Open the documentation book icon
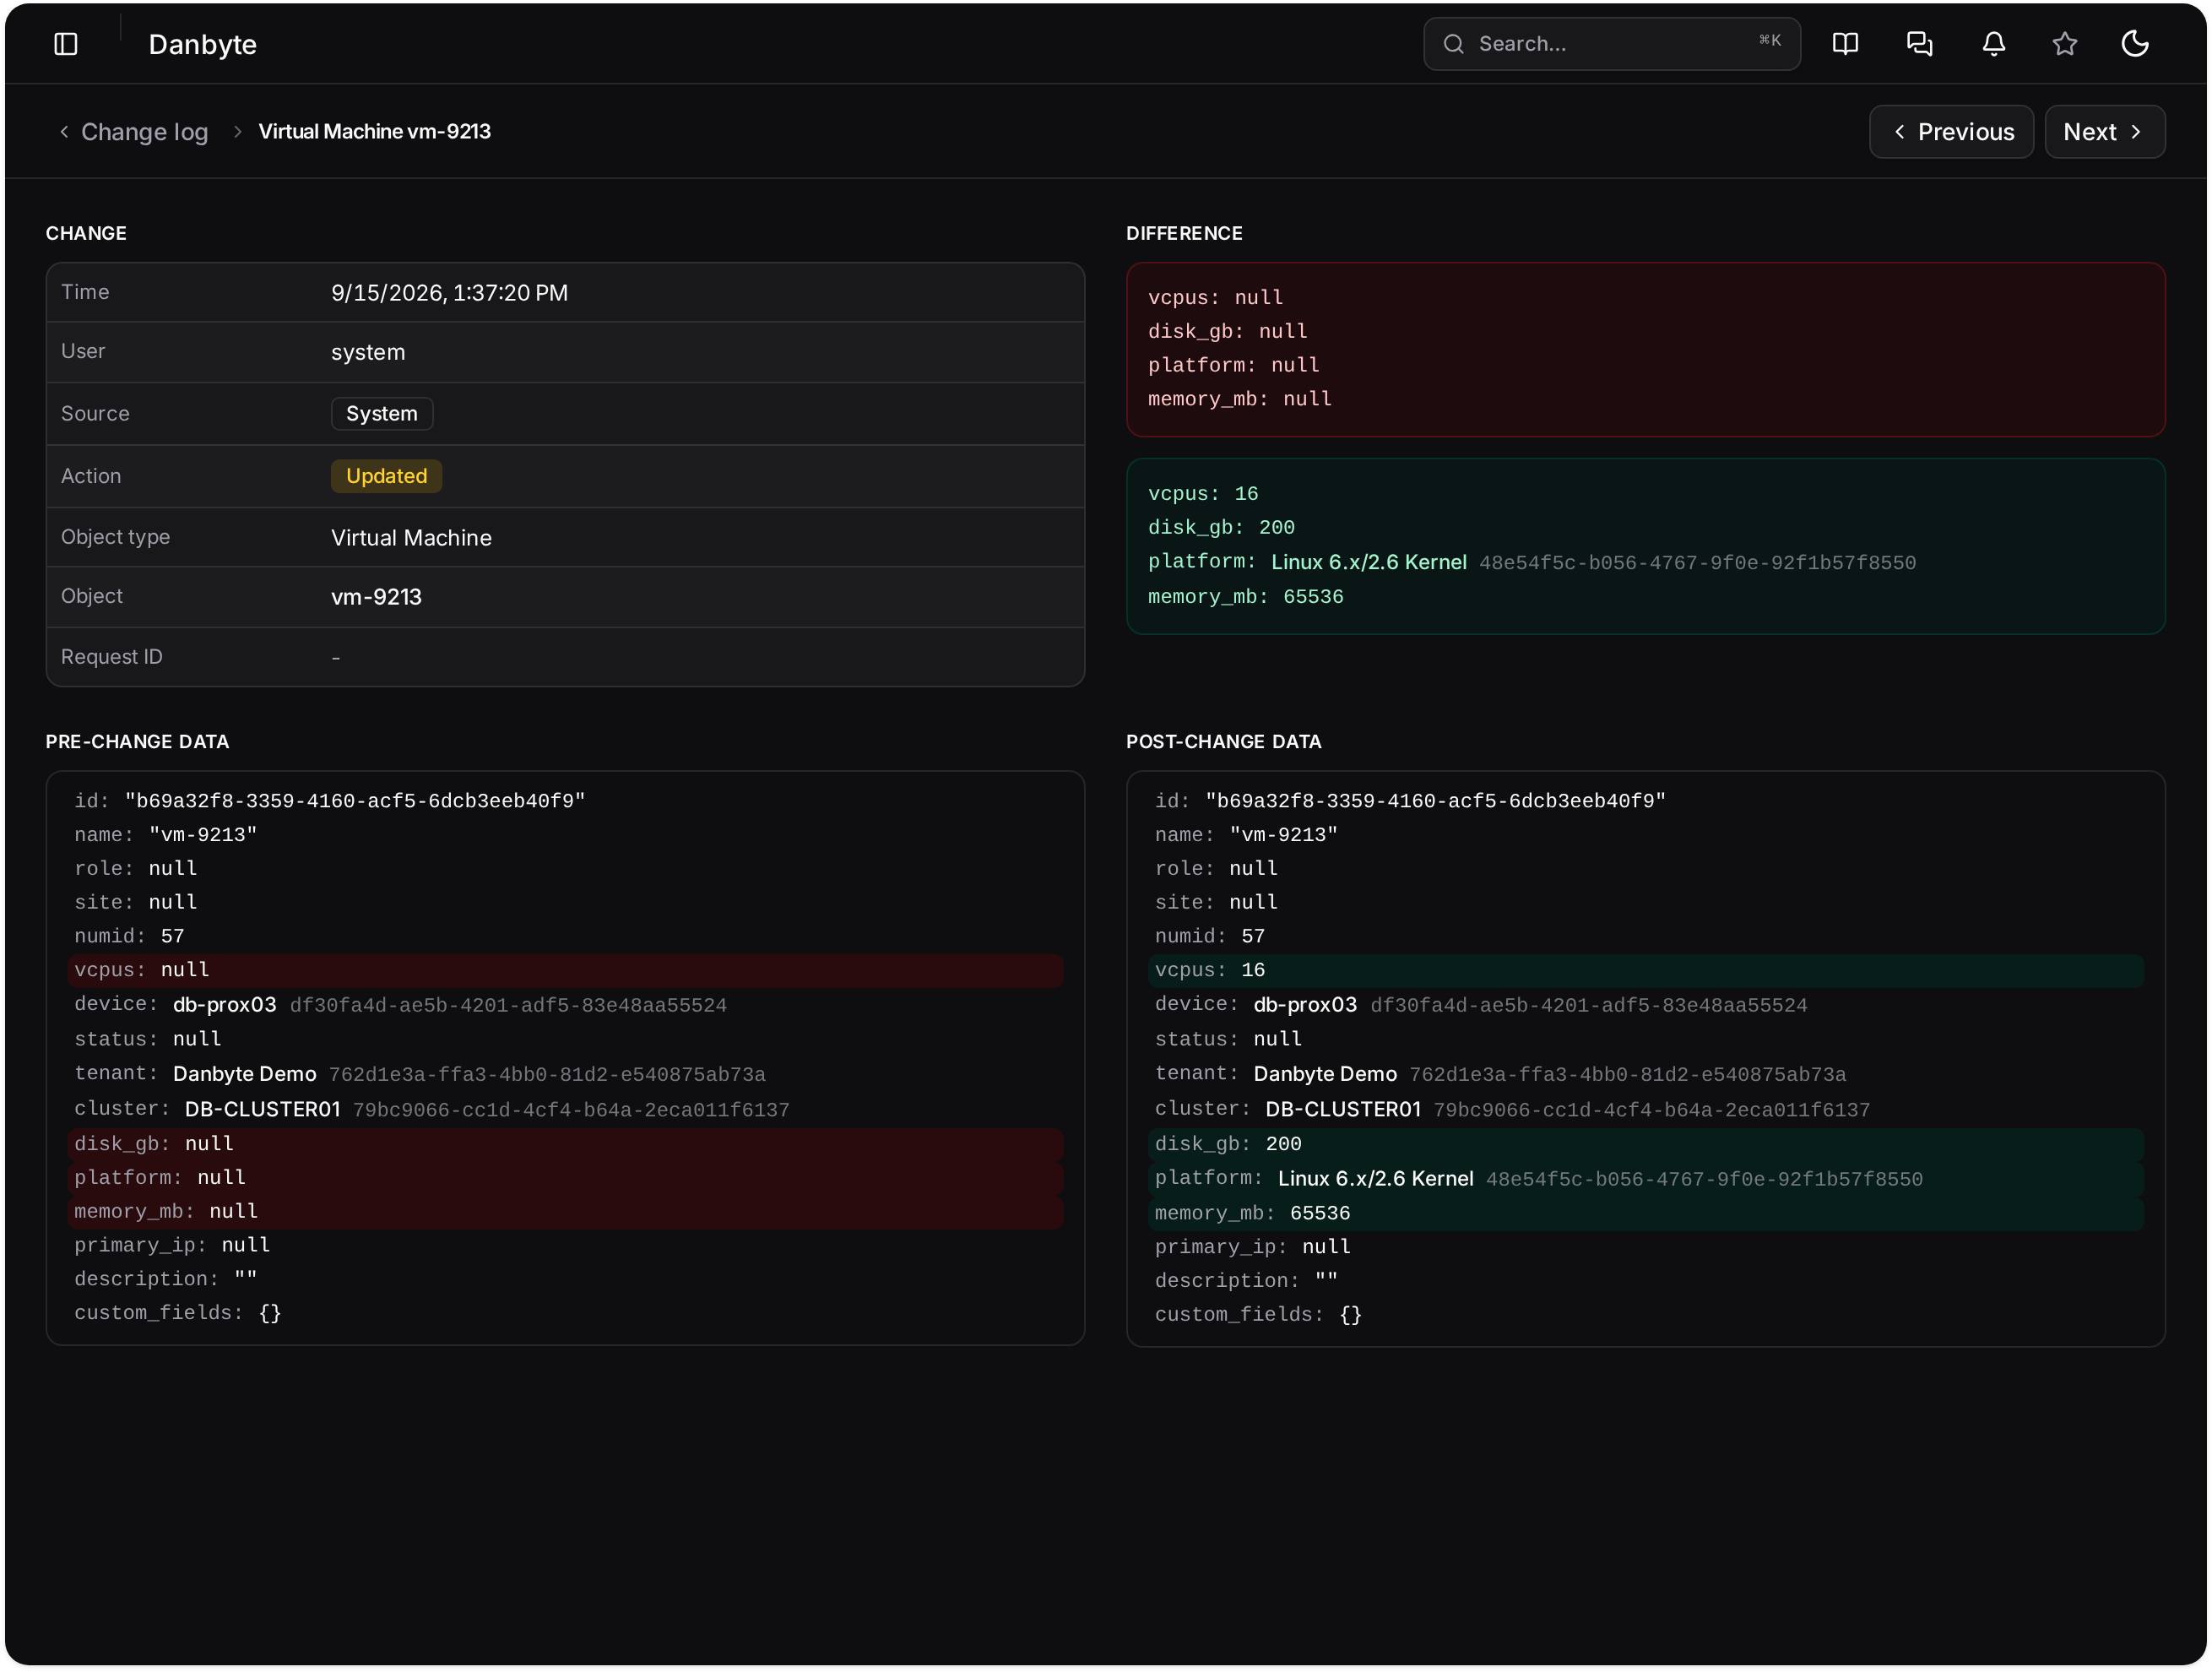The width and height of the screenshot is (2212, 1672). pyautogui.click(x=1845, y=44)
